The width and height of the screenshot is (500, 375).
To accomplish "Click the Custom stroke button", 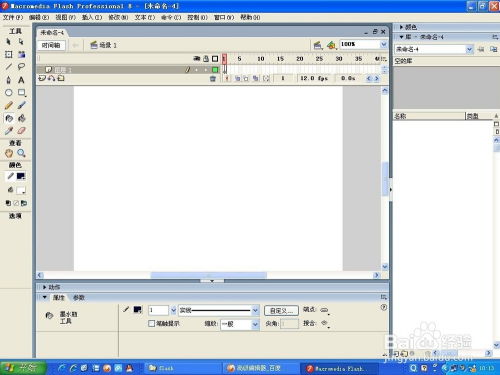I will tap(281, 310).
